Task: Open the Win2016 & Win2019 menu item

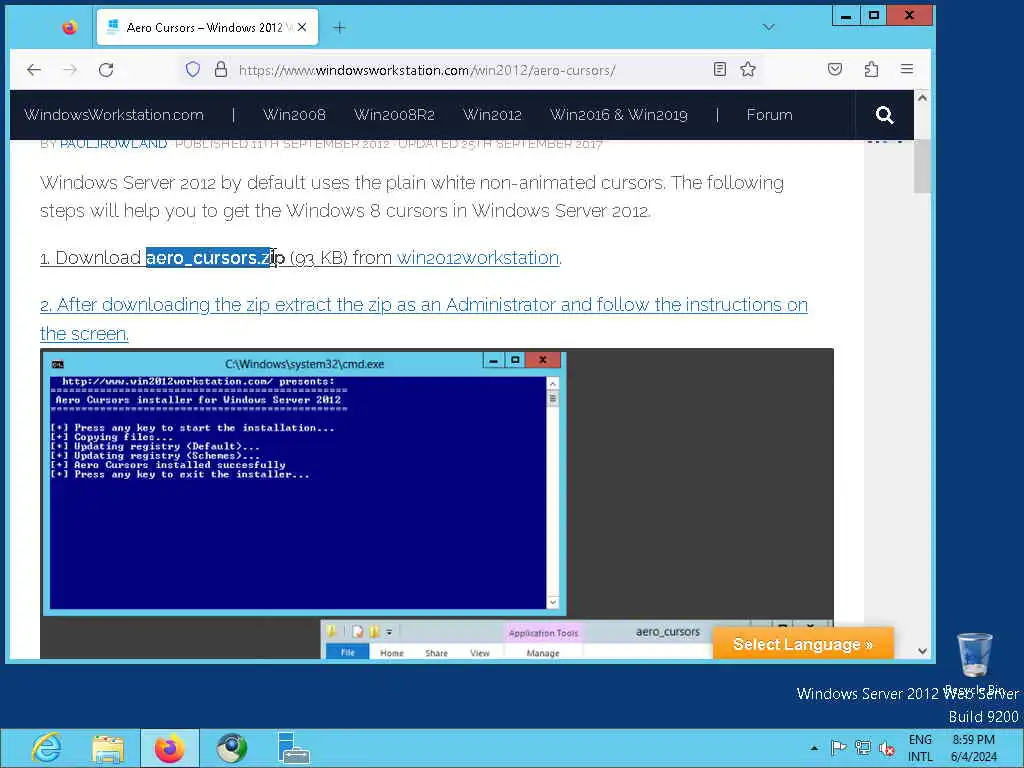Action: (x=618, y=115)
